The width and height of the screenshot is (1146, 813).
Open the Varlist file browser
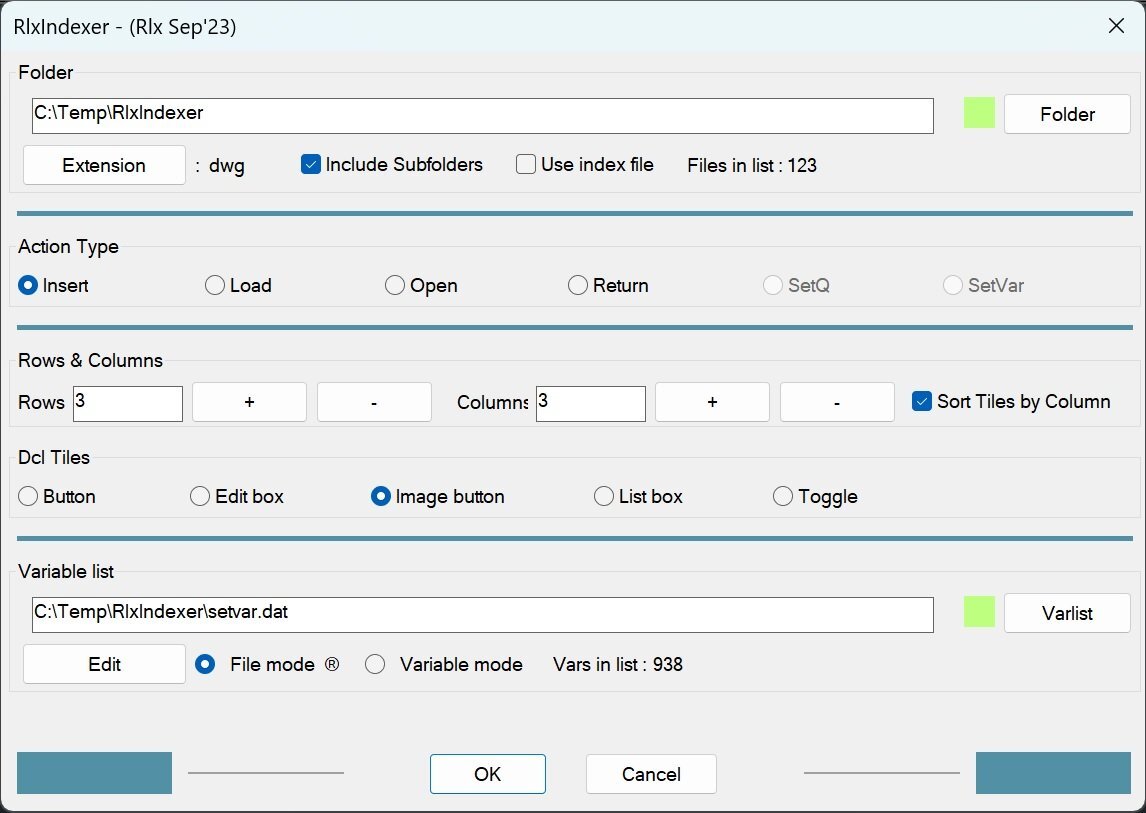click(x=1067, y=613)
